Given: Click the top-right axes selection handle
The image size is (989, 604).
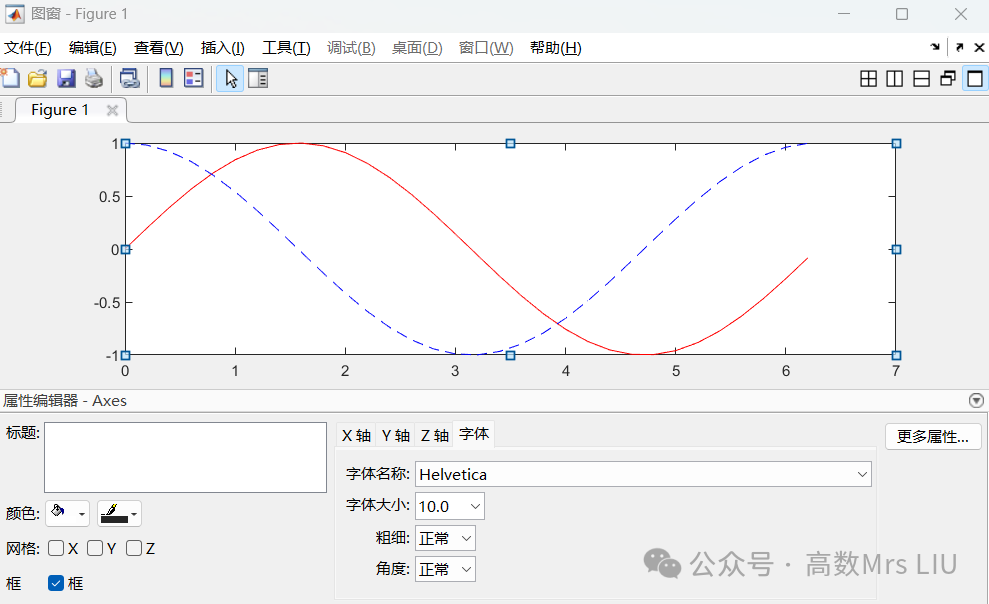Looking at the screenshot, I should click(896, 144).
